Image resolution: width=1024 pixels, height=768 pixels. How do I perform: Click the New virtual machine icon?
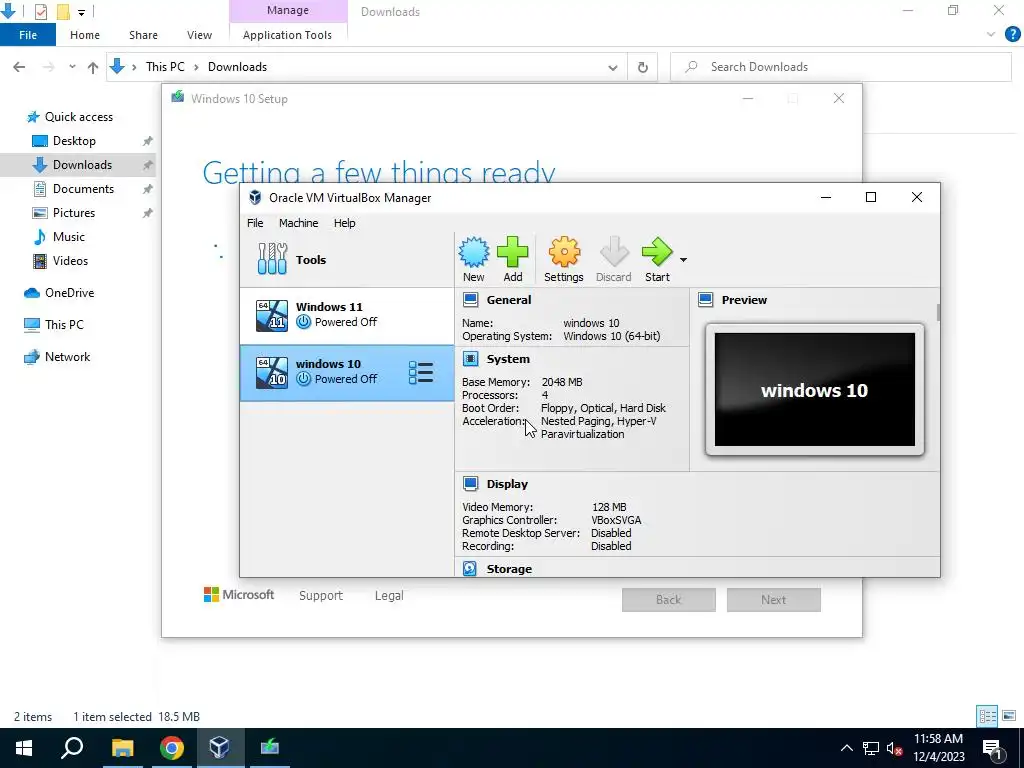click(473, 252)
